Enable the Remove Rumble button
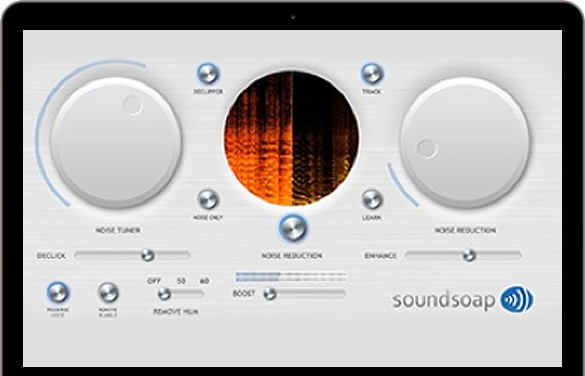This screenshot has height=376, width=585. [108, 292]
